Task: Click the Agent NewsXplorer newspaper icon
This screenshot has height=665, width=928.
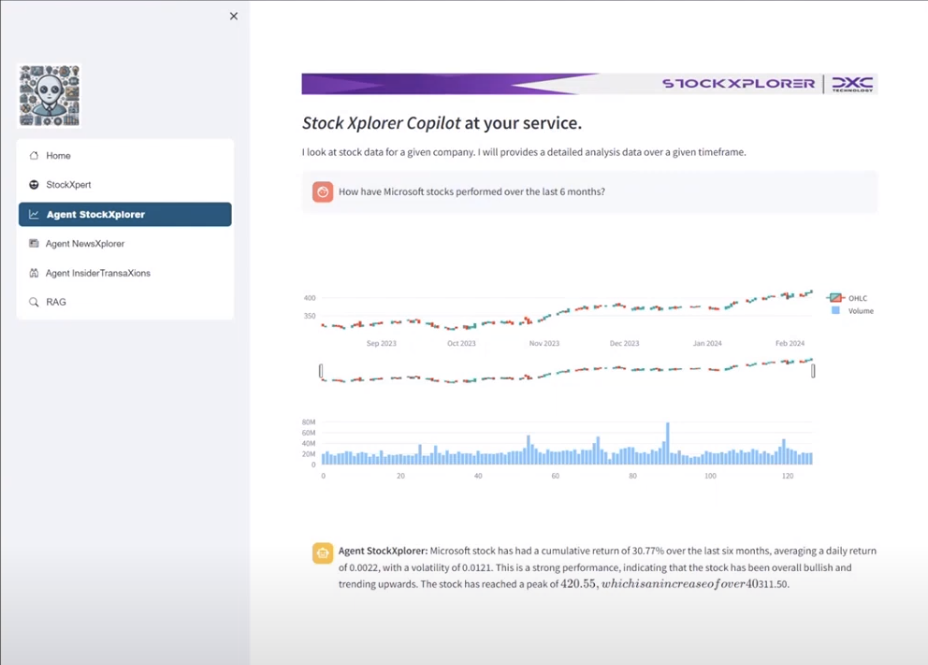Action: 34,243
